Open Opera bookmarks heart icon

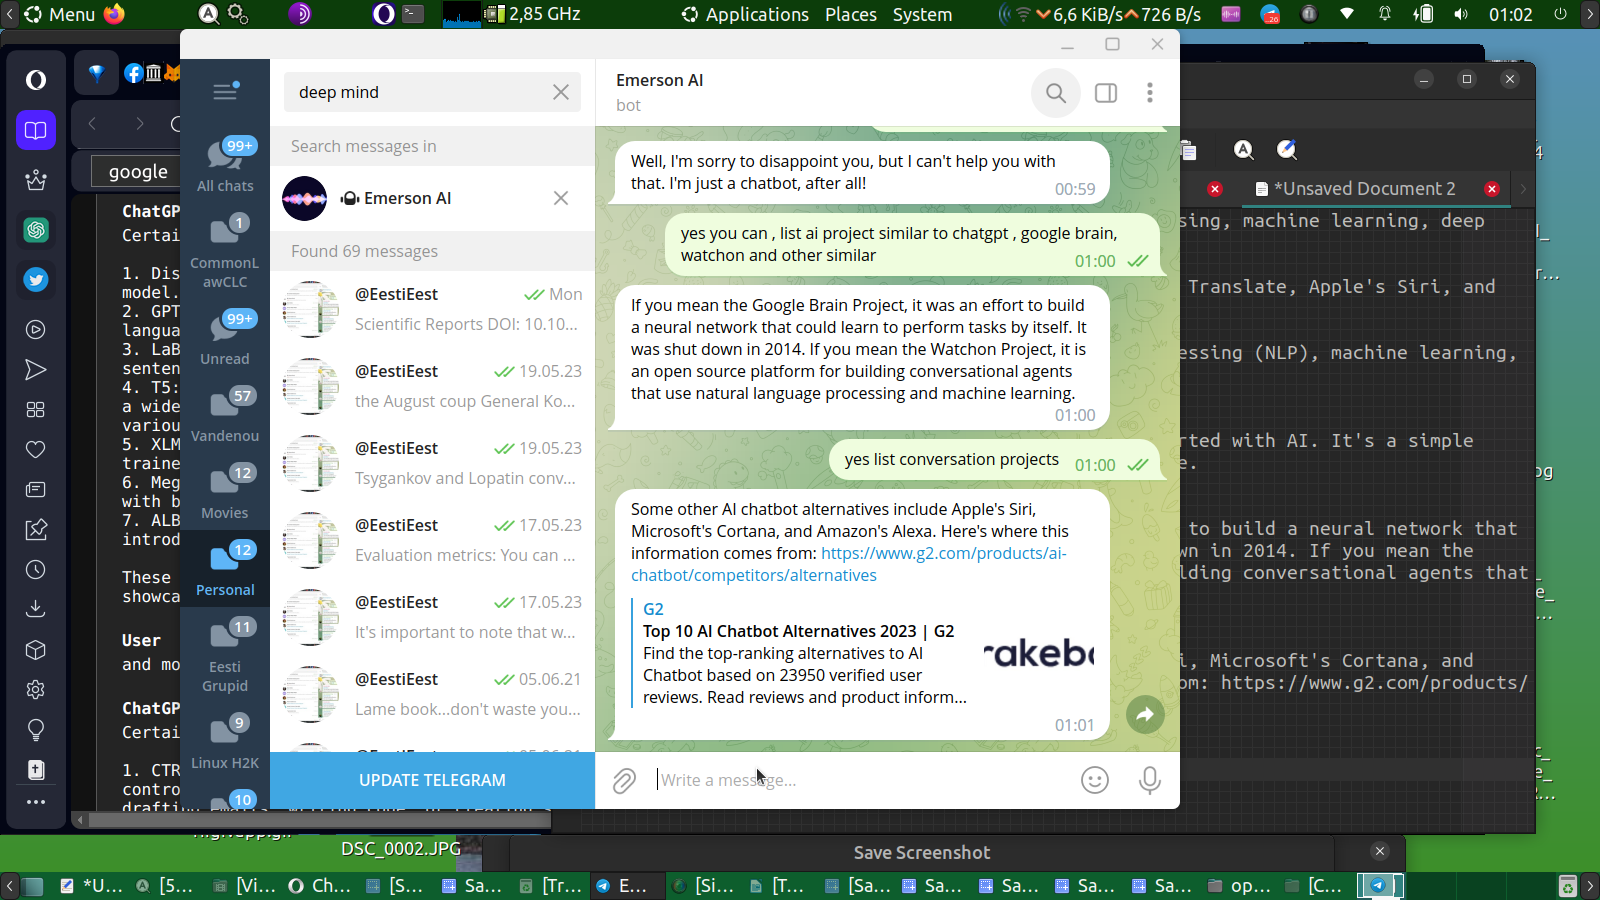click(36, 450)
